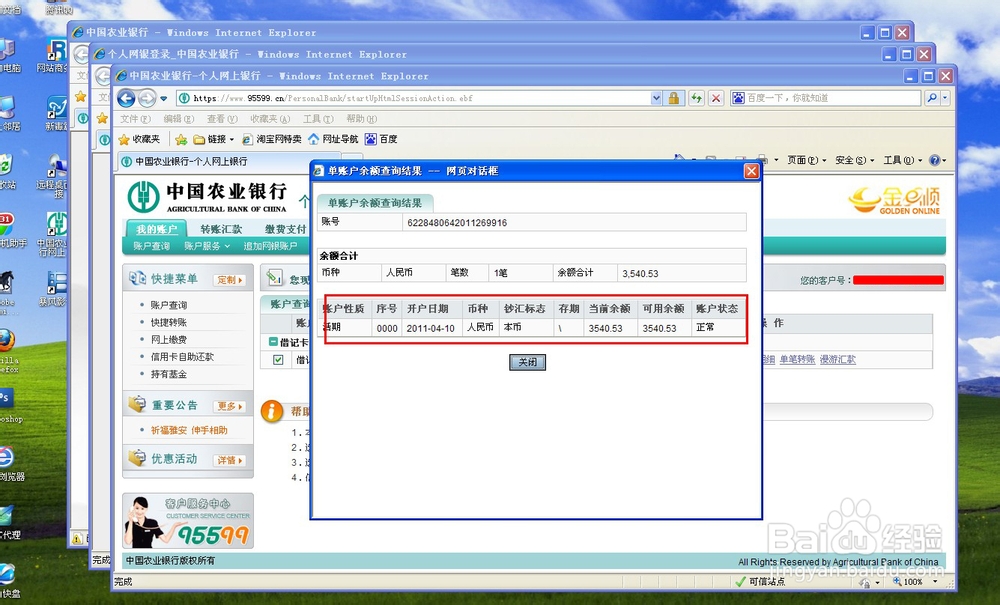Open the recent pages dropdown arrow

pos(164,98)
